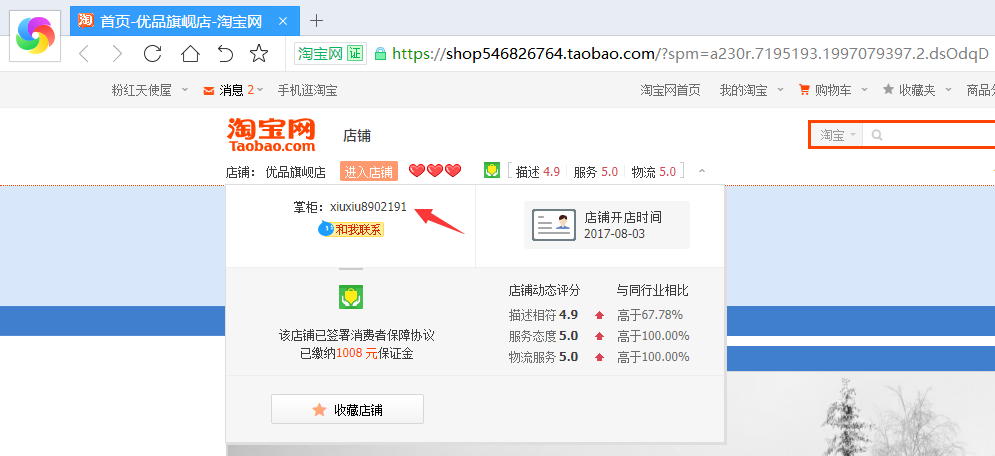This screenshot has height=456, width=995.
Task: Click the 高于67.78% comparison value
Action: (x=650, y=315)
